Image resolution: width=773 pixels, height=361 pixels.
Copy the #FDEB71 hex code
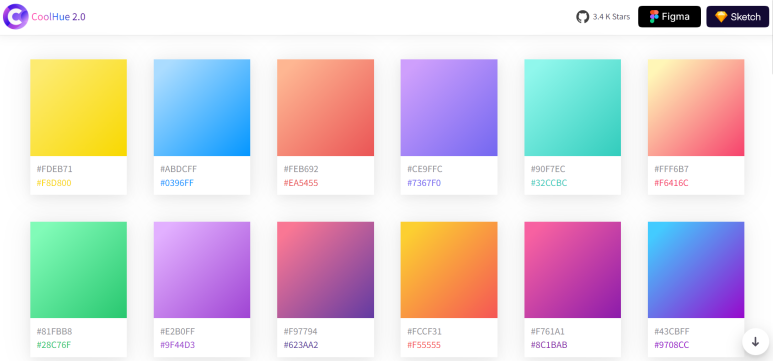point(55,169)
